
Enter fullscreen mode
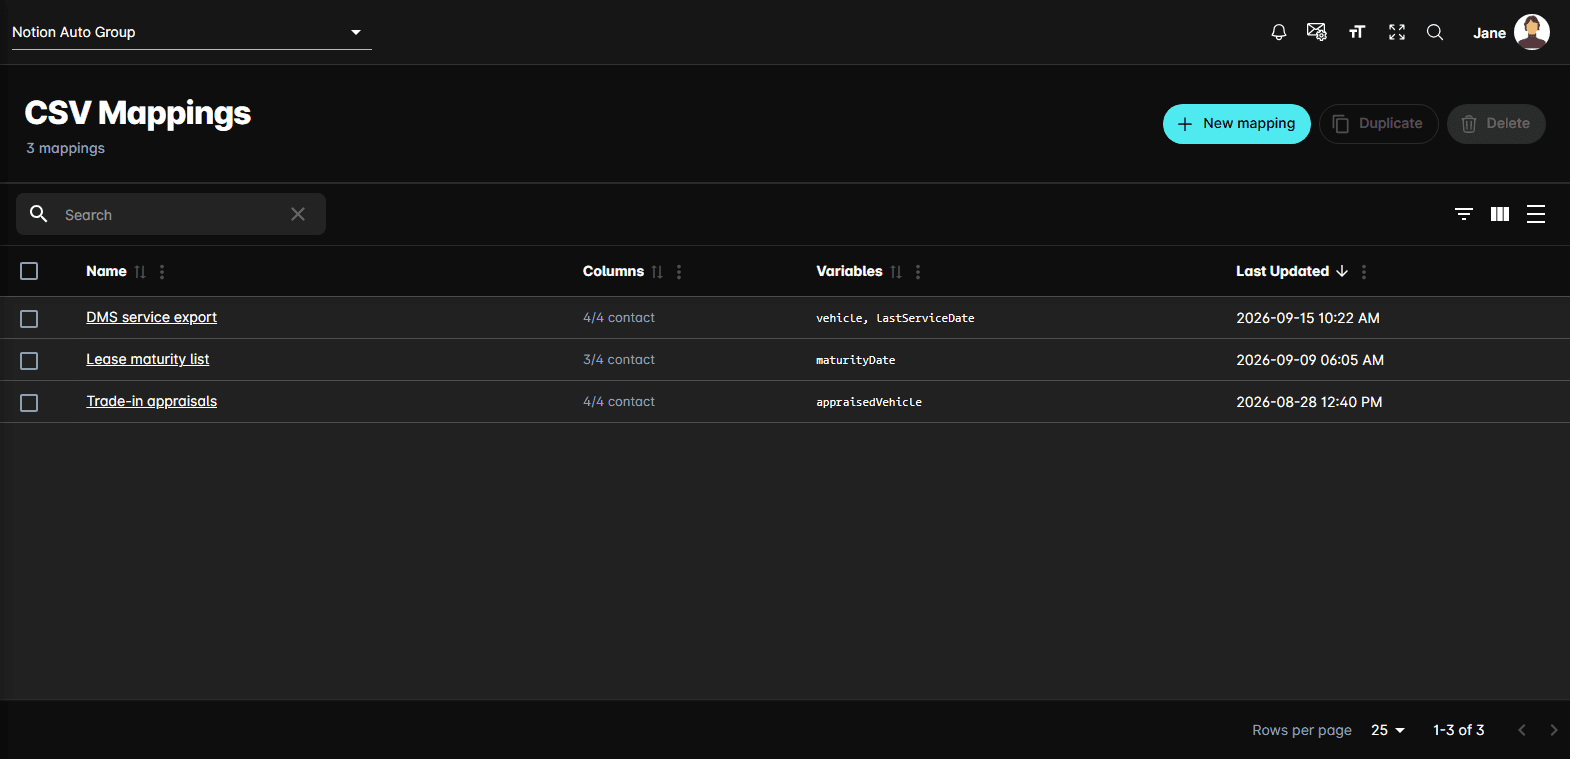1397,32
